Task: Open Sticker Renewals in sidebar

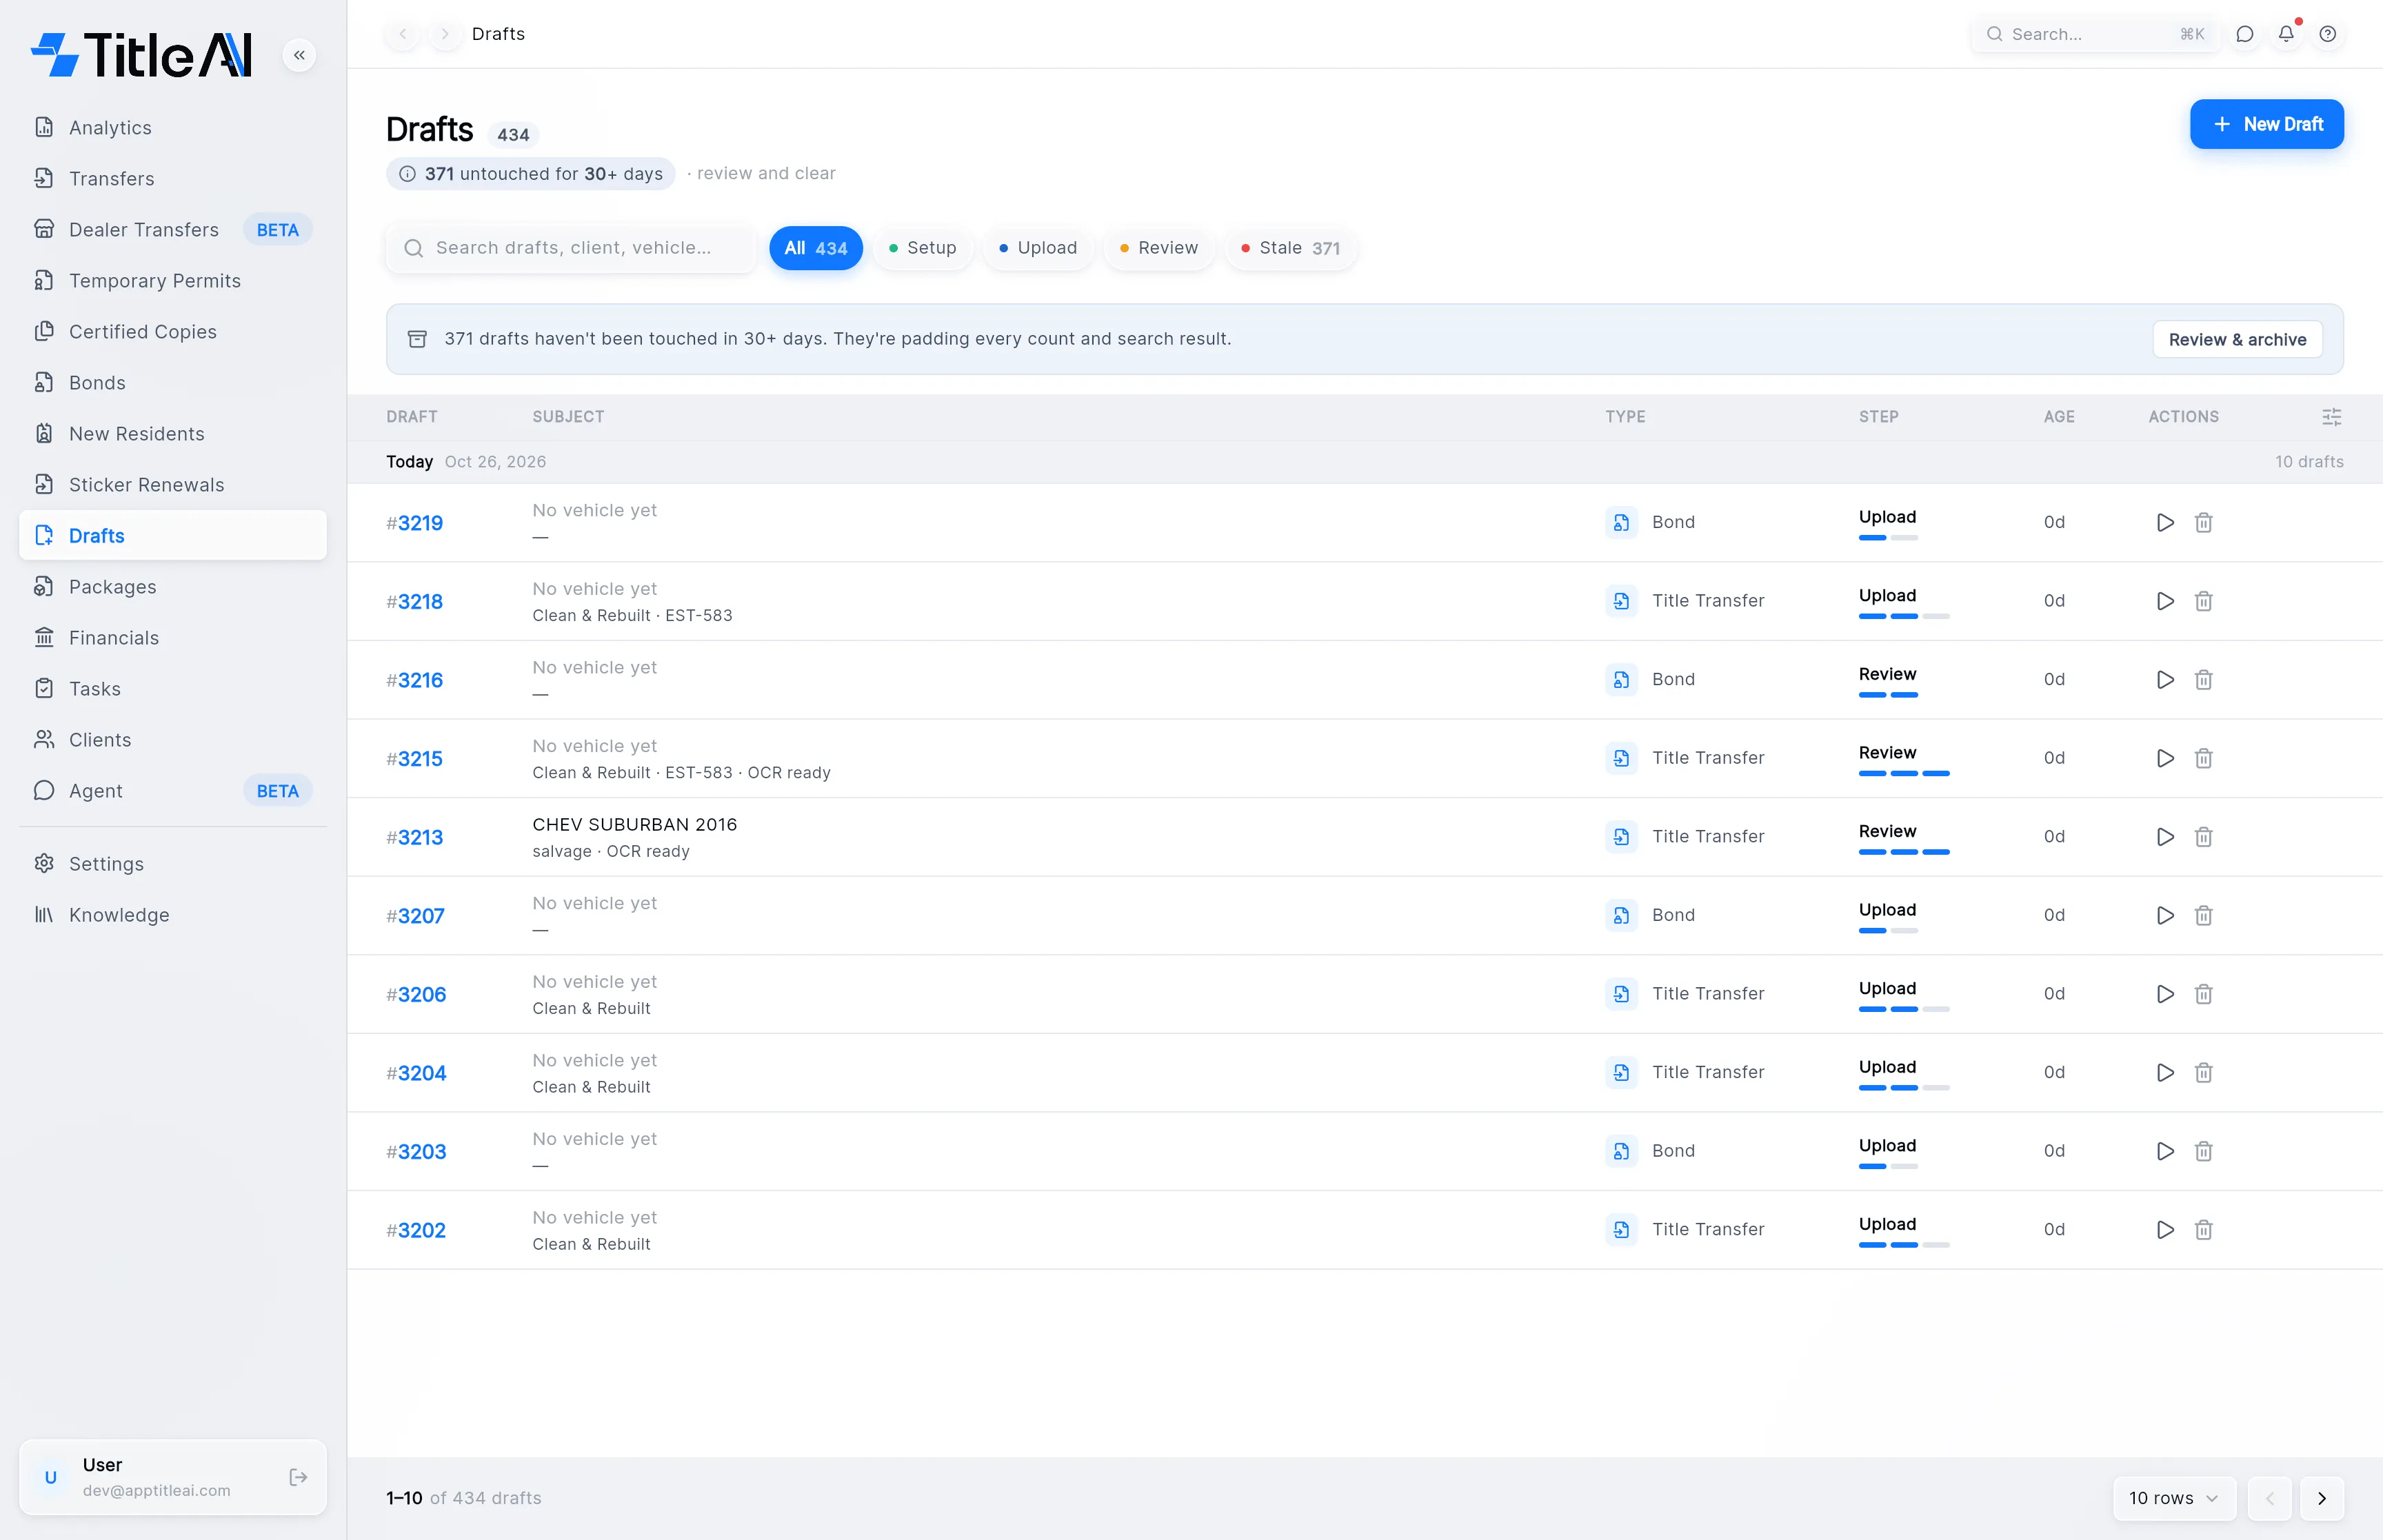Action: 173,485
